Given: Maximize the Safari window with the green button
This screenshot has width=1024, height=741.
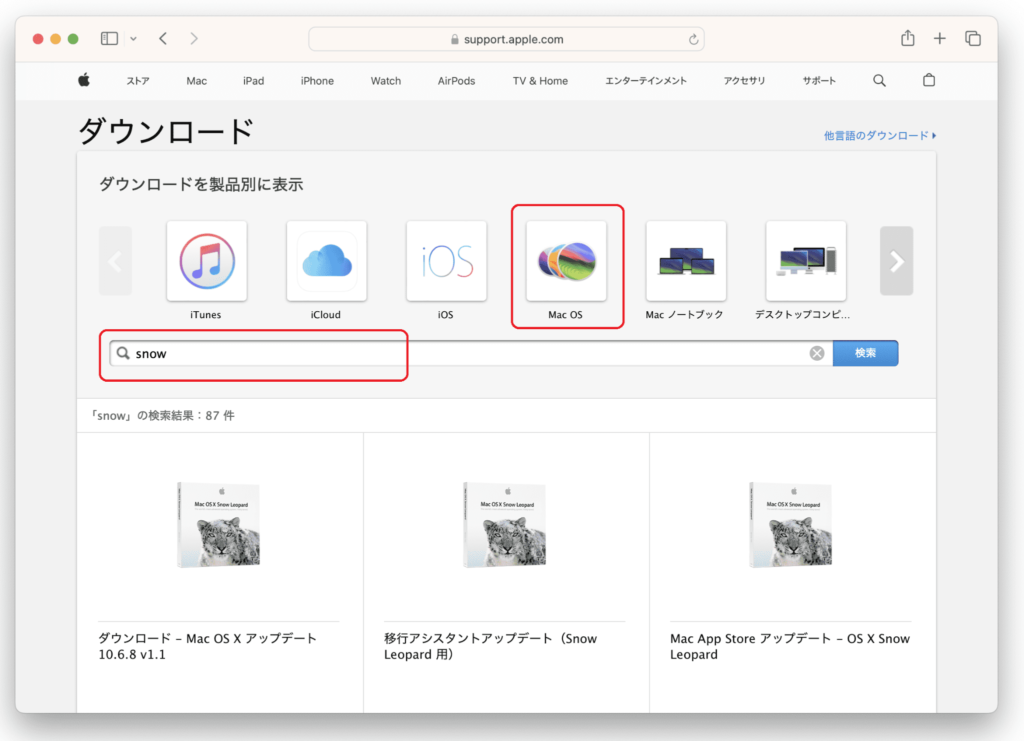Looking at the screenshot, I should (x=73, y=39).
